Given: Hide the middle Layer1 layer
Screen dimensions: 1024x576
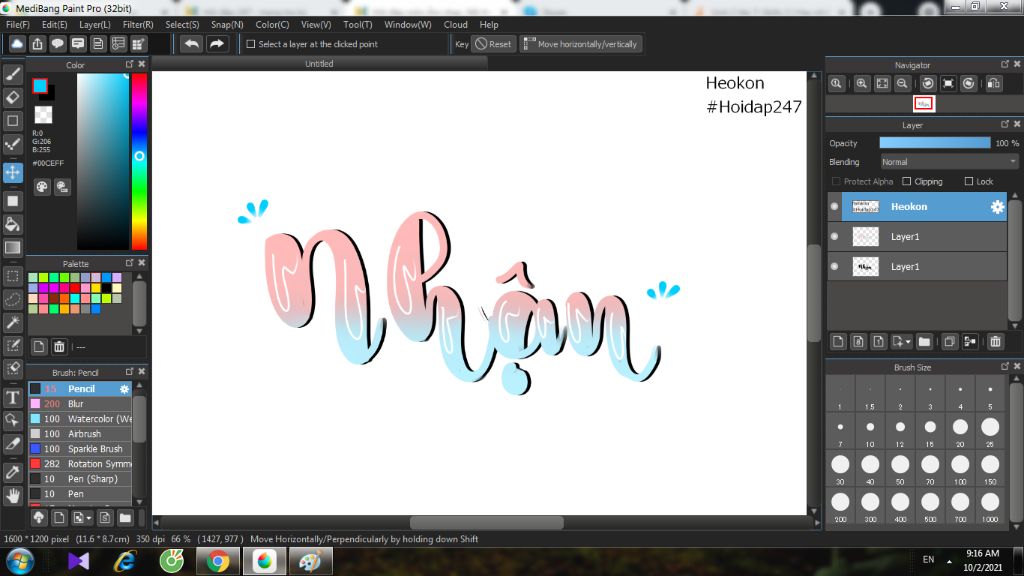Looking at the screenshot, I should (x=835, y=236).
